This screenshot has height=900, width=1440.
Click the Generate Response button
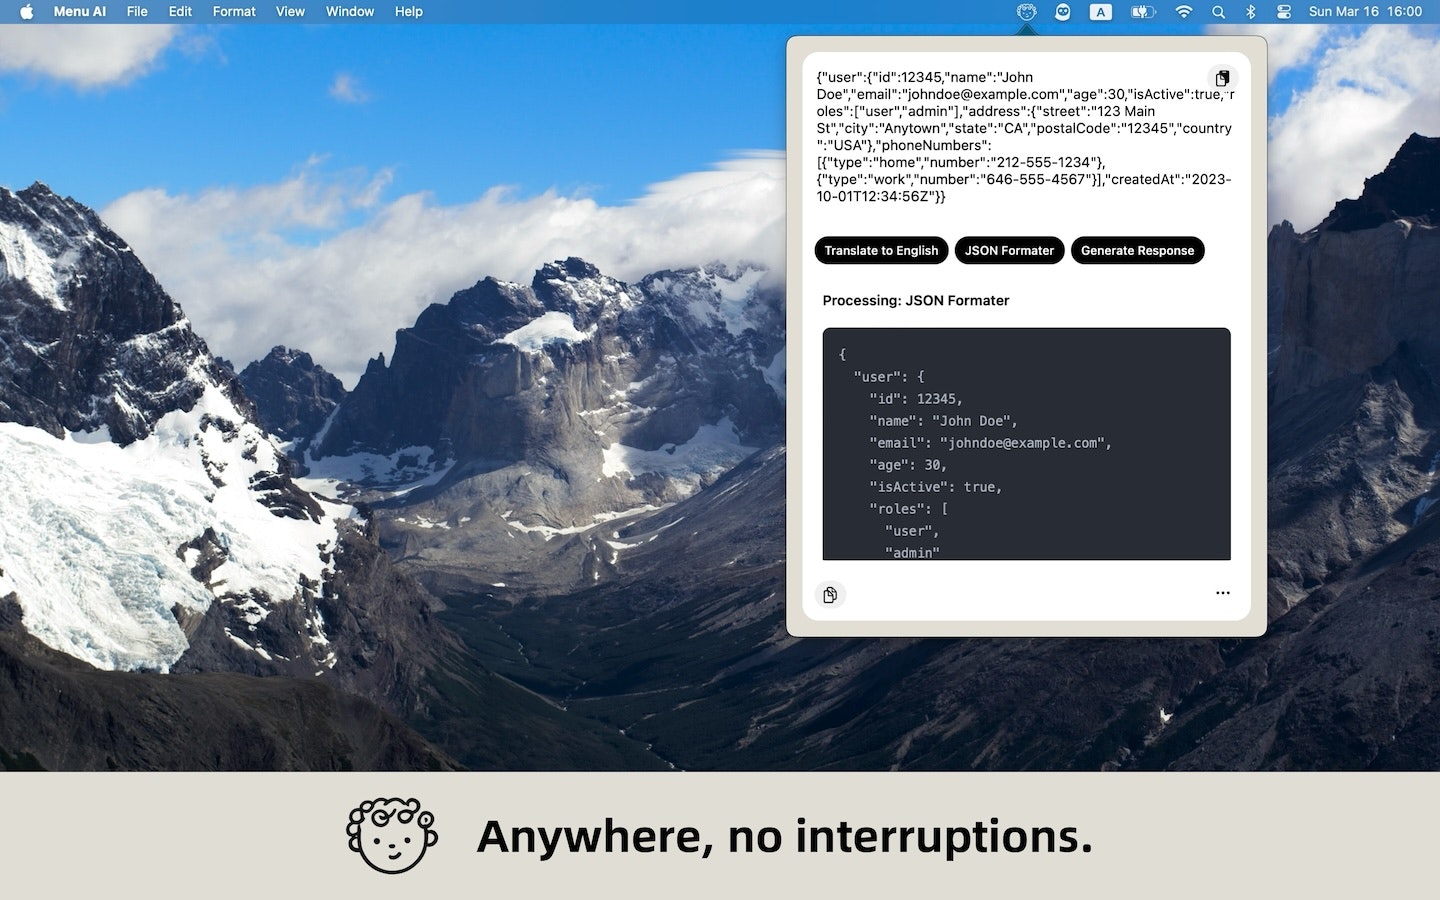(x=1137, y=251)
